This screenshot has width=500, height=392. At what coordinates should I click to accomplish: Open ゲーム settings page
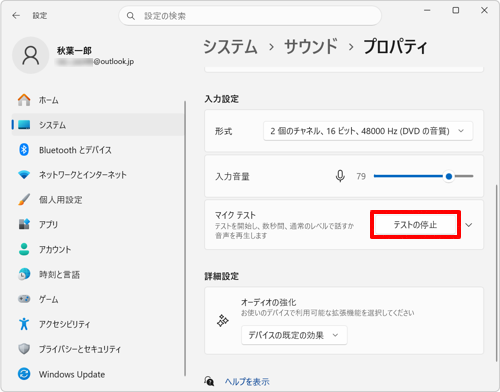(98, 299)
